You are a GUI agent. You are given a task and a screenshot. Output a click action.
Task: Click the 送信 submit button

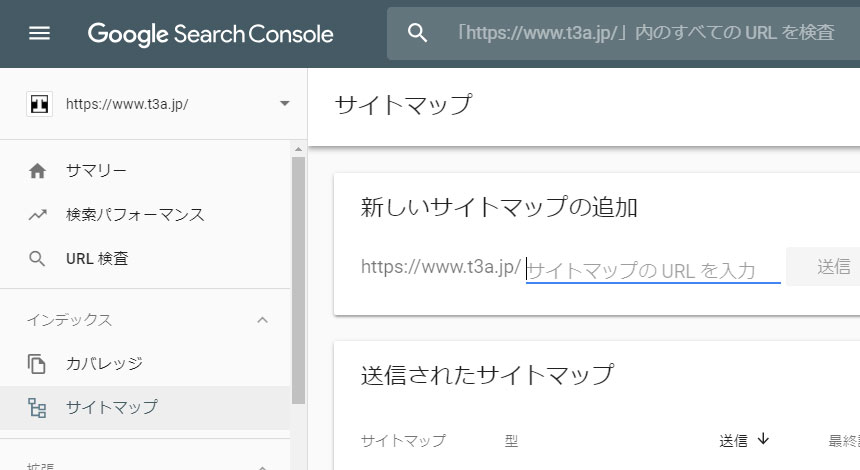click(x=823, y=267)
